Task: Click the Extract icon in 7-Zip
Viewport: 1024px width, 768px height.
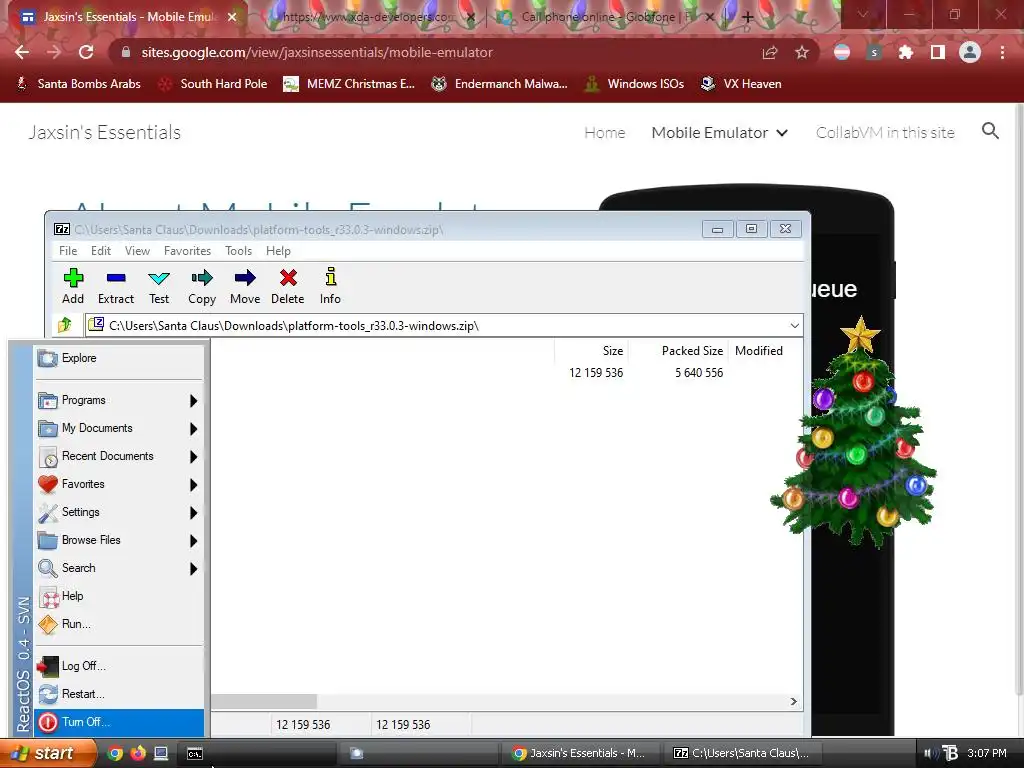Action: [x=116, y=286]
